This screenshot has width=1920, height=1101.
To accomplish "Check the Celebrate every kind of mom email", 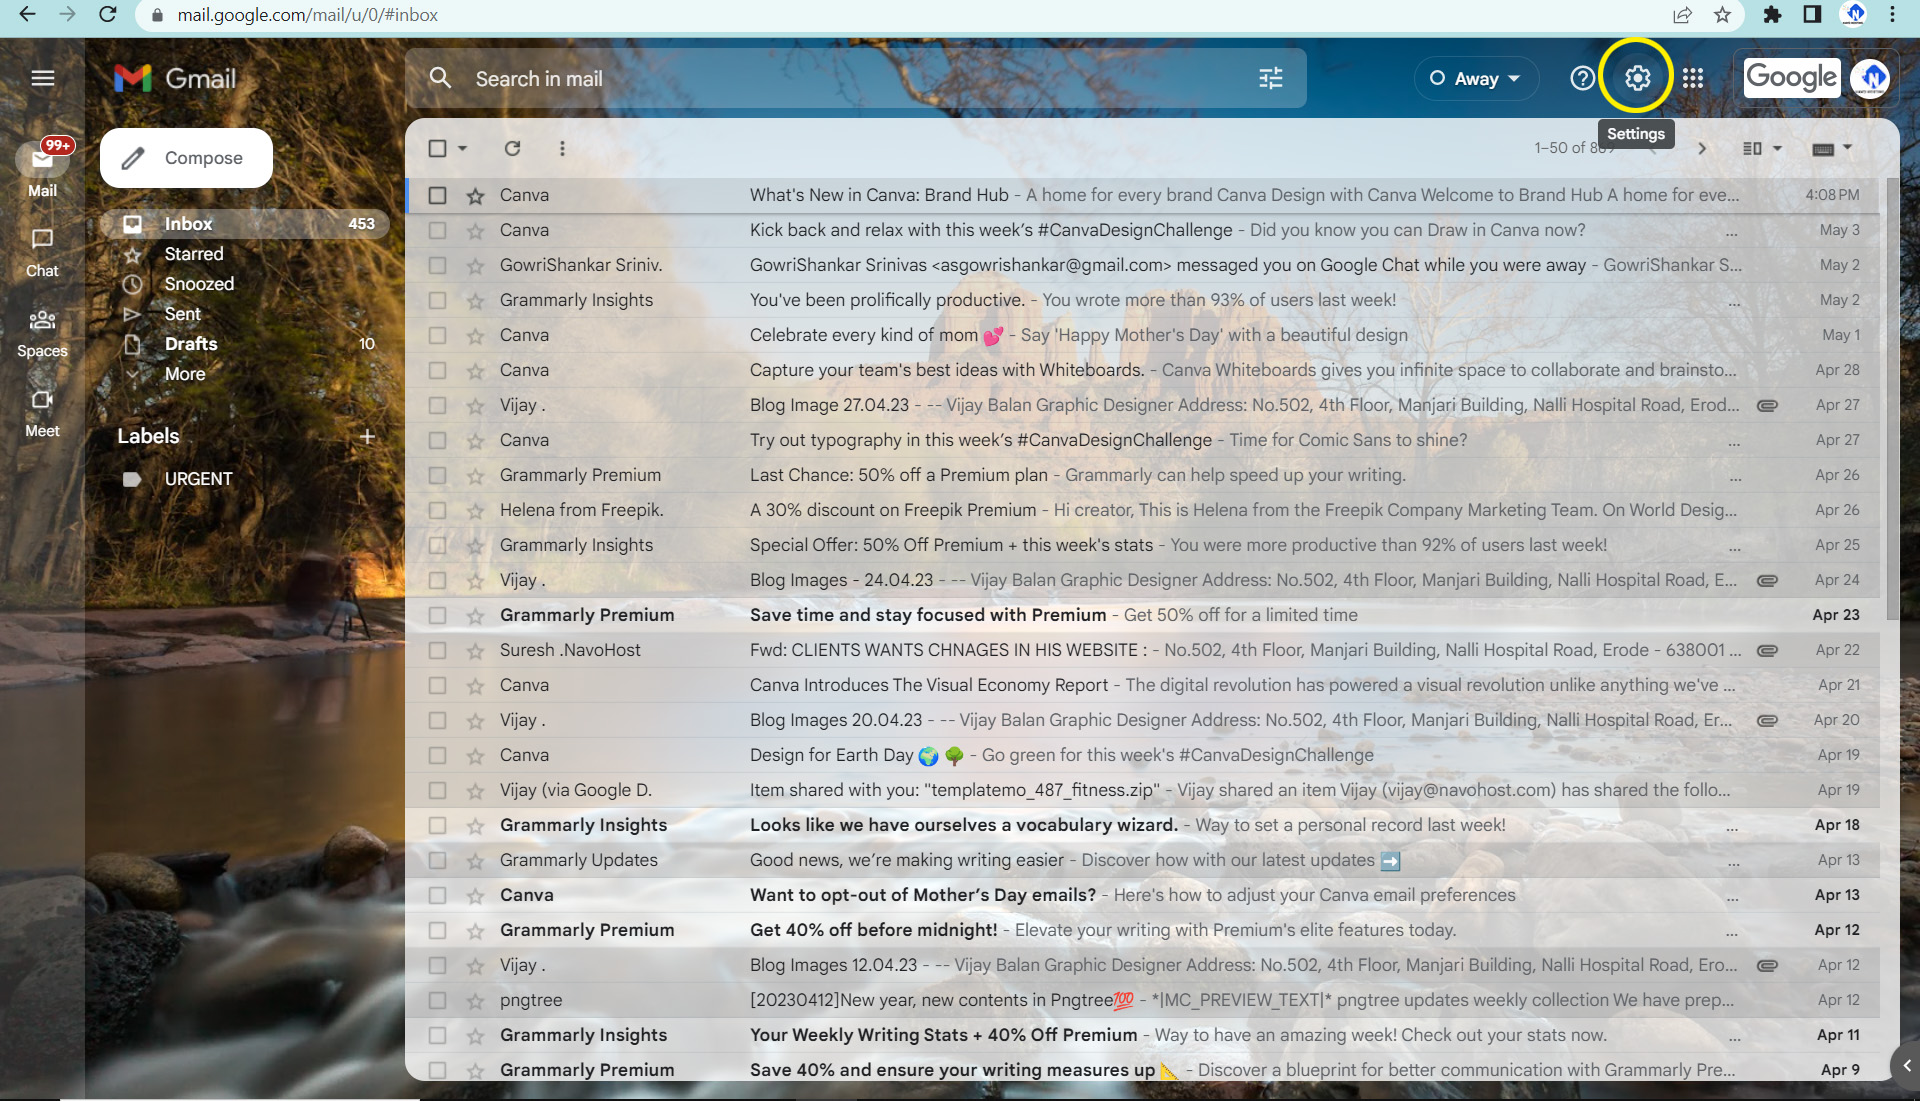I will pos(437,335).
